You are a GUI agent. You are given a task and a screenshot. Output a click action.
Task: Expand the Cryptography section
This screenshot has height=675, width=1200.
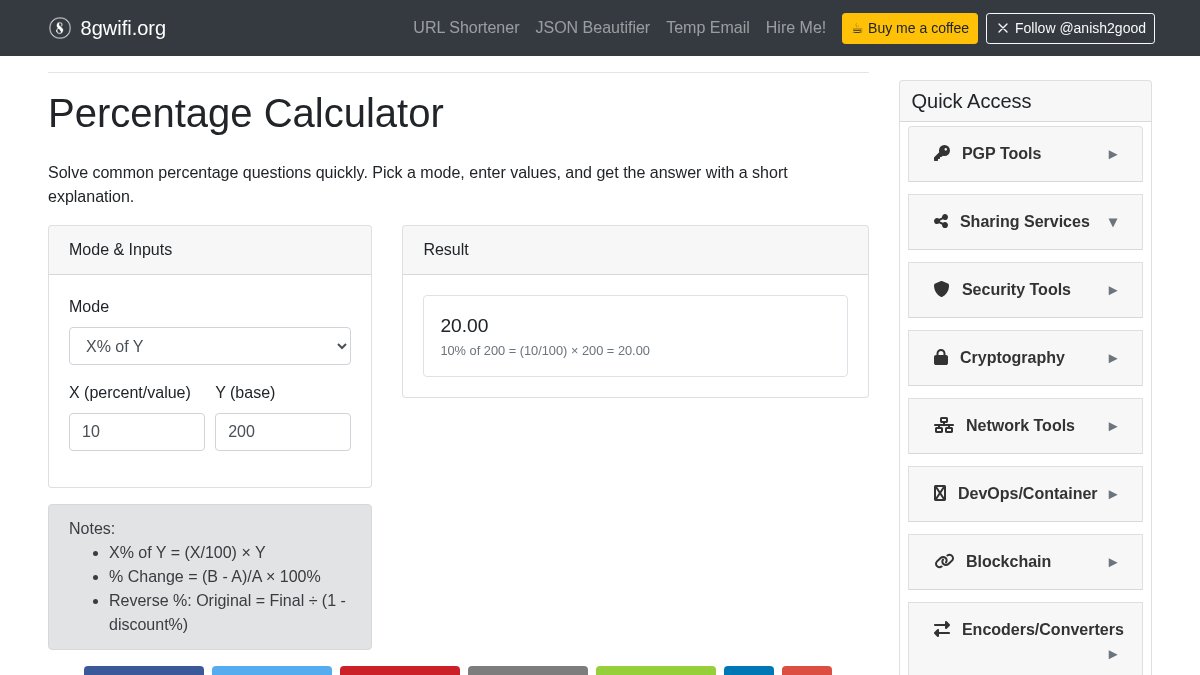click(x=1113, y=358)
